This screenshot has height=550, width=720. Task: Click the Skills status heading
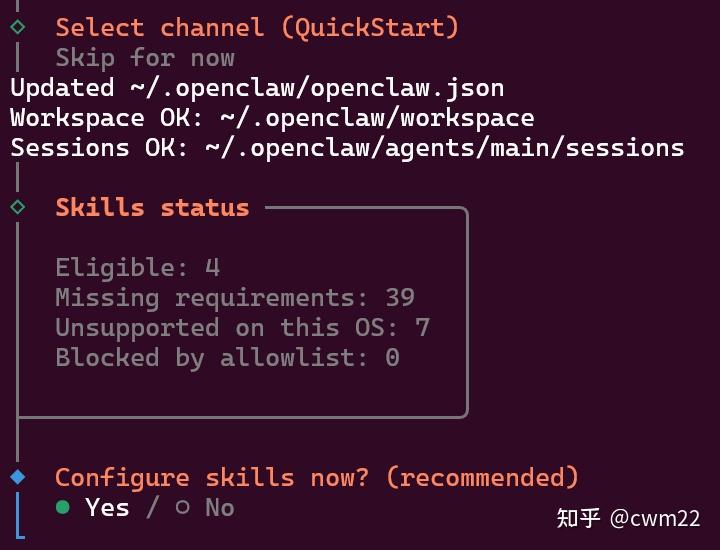click(152, 208)
